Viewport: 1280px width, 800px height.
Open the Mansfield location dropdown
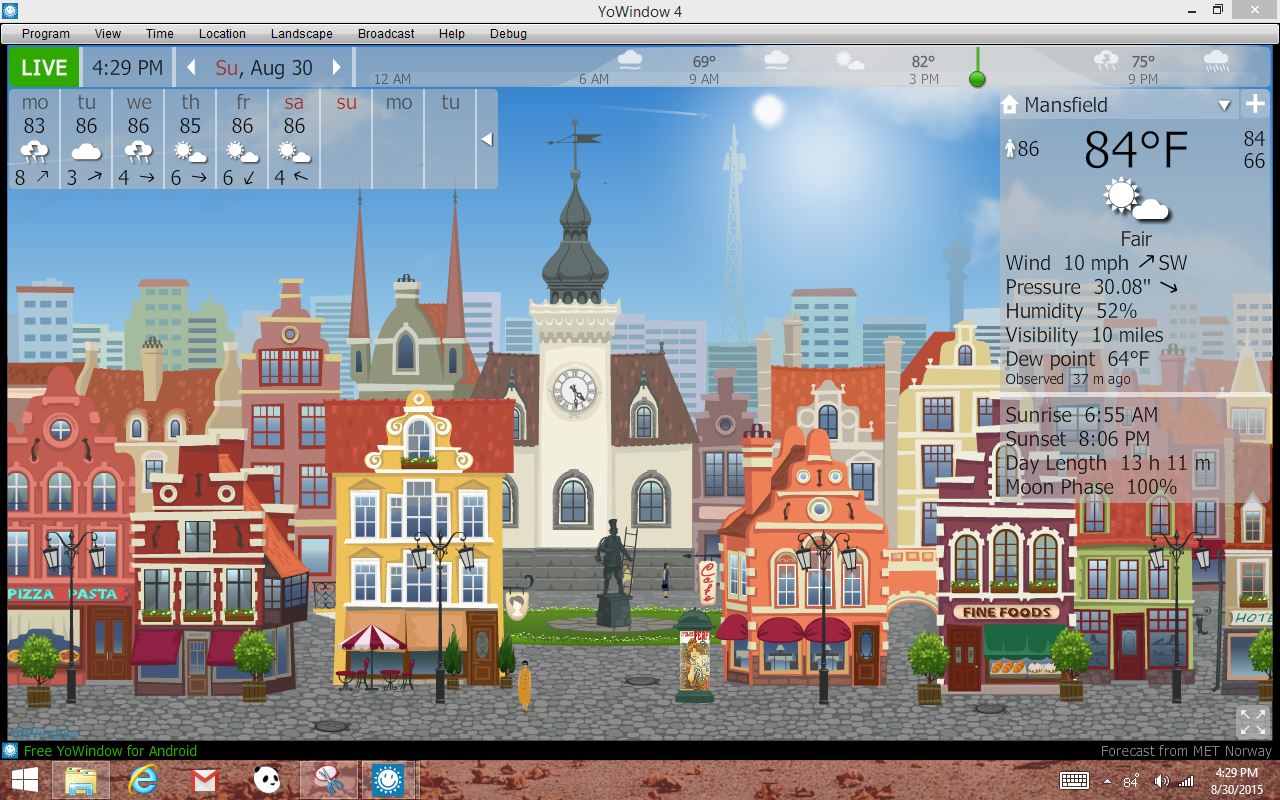[1224, 105]
